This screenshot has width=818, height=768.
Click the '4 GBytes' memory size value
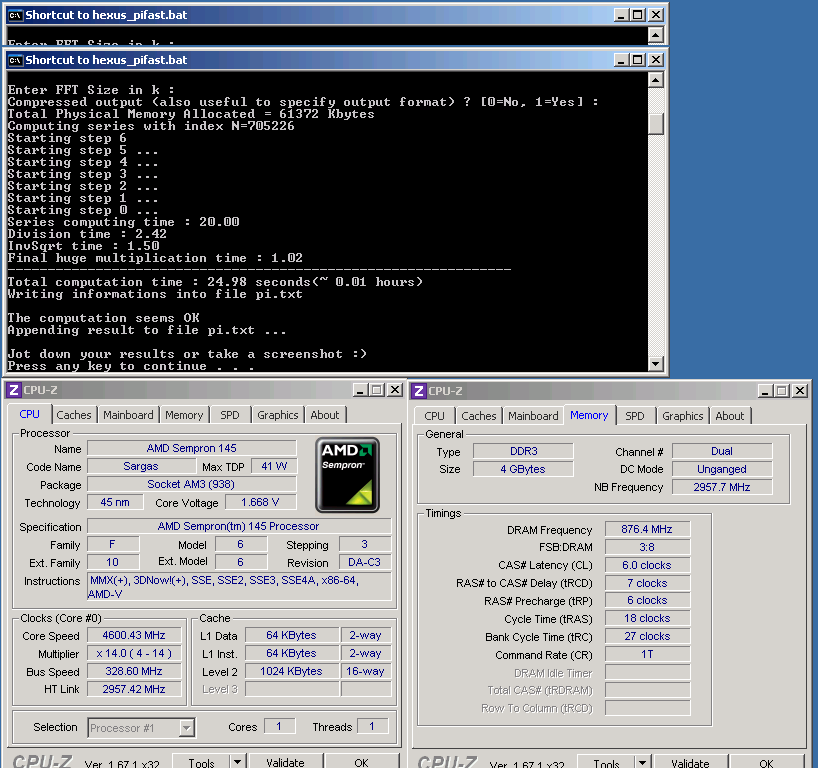523,469
